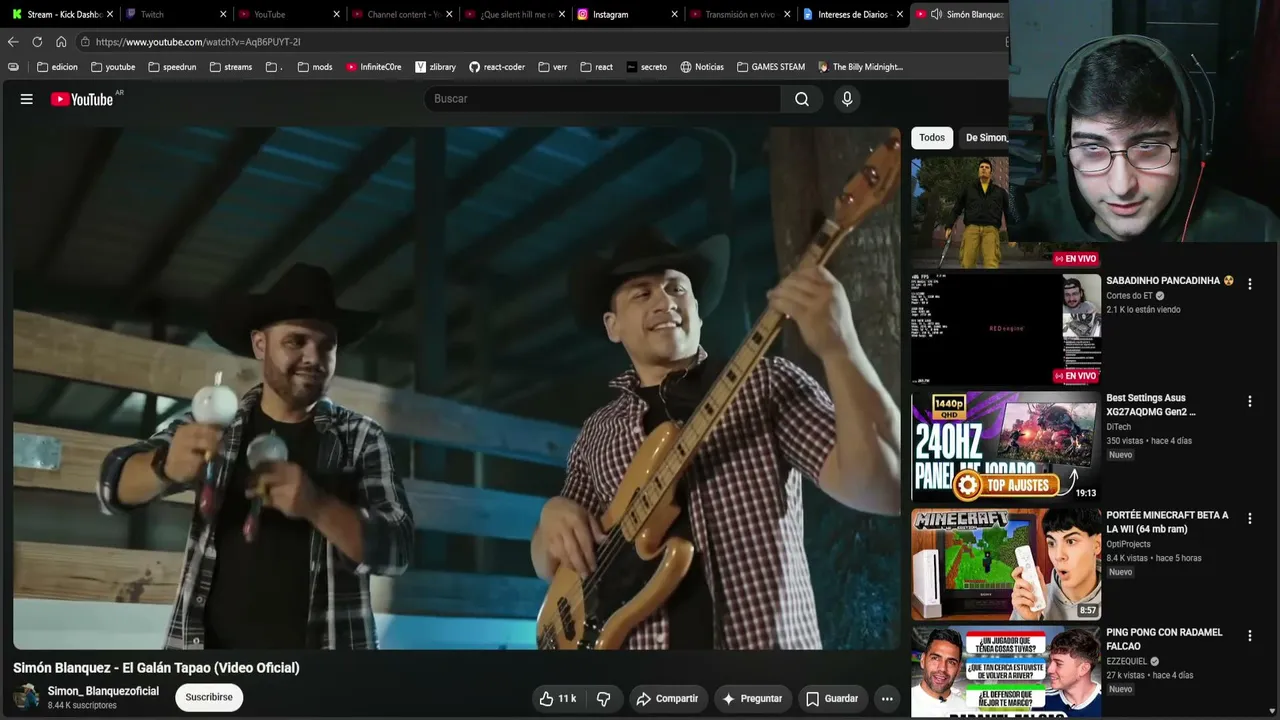Click the browser address bar URL

(x=198, y=42)
